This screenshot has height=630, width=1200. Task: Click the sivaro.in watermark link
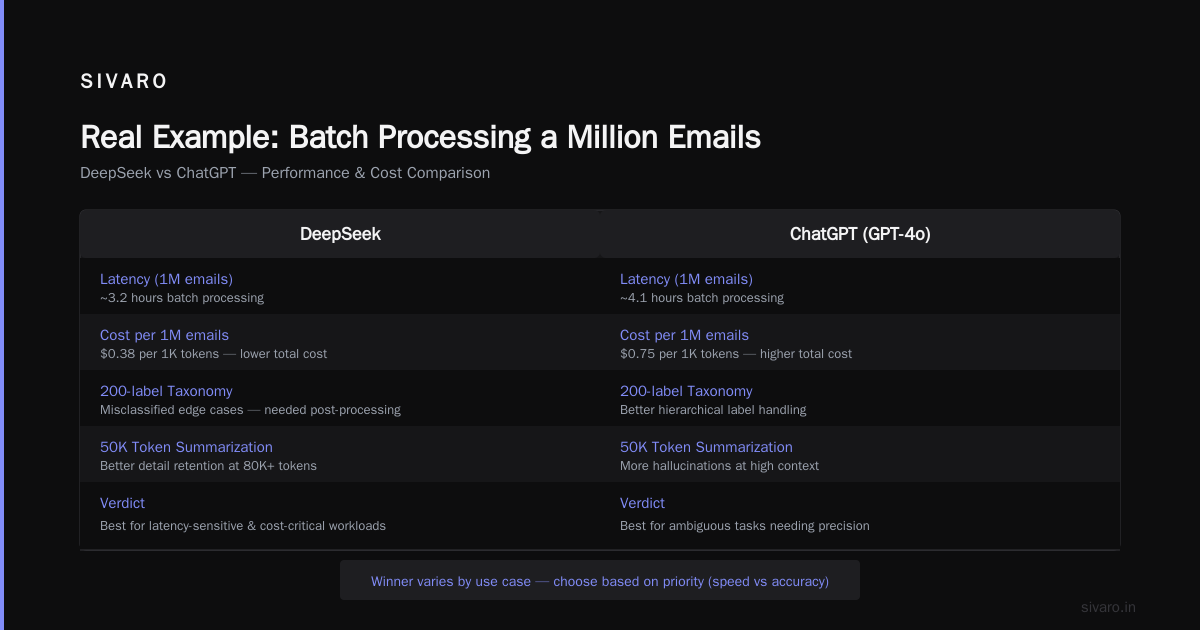[x=1109, y=607]
